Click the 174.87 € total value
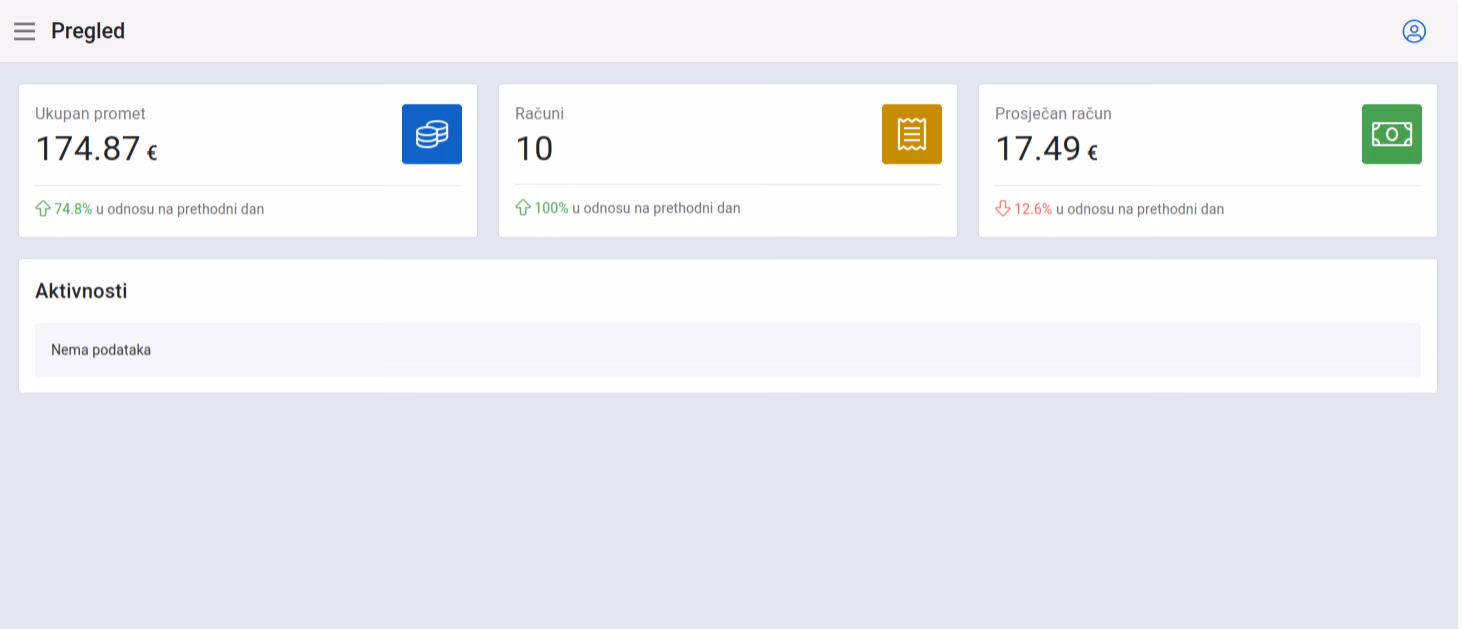Screen dimensions: 1461x629 point(97,149)
